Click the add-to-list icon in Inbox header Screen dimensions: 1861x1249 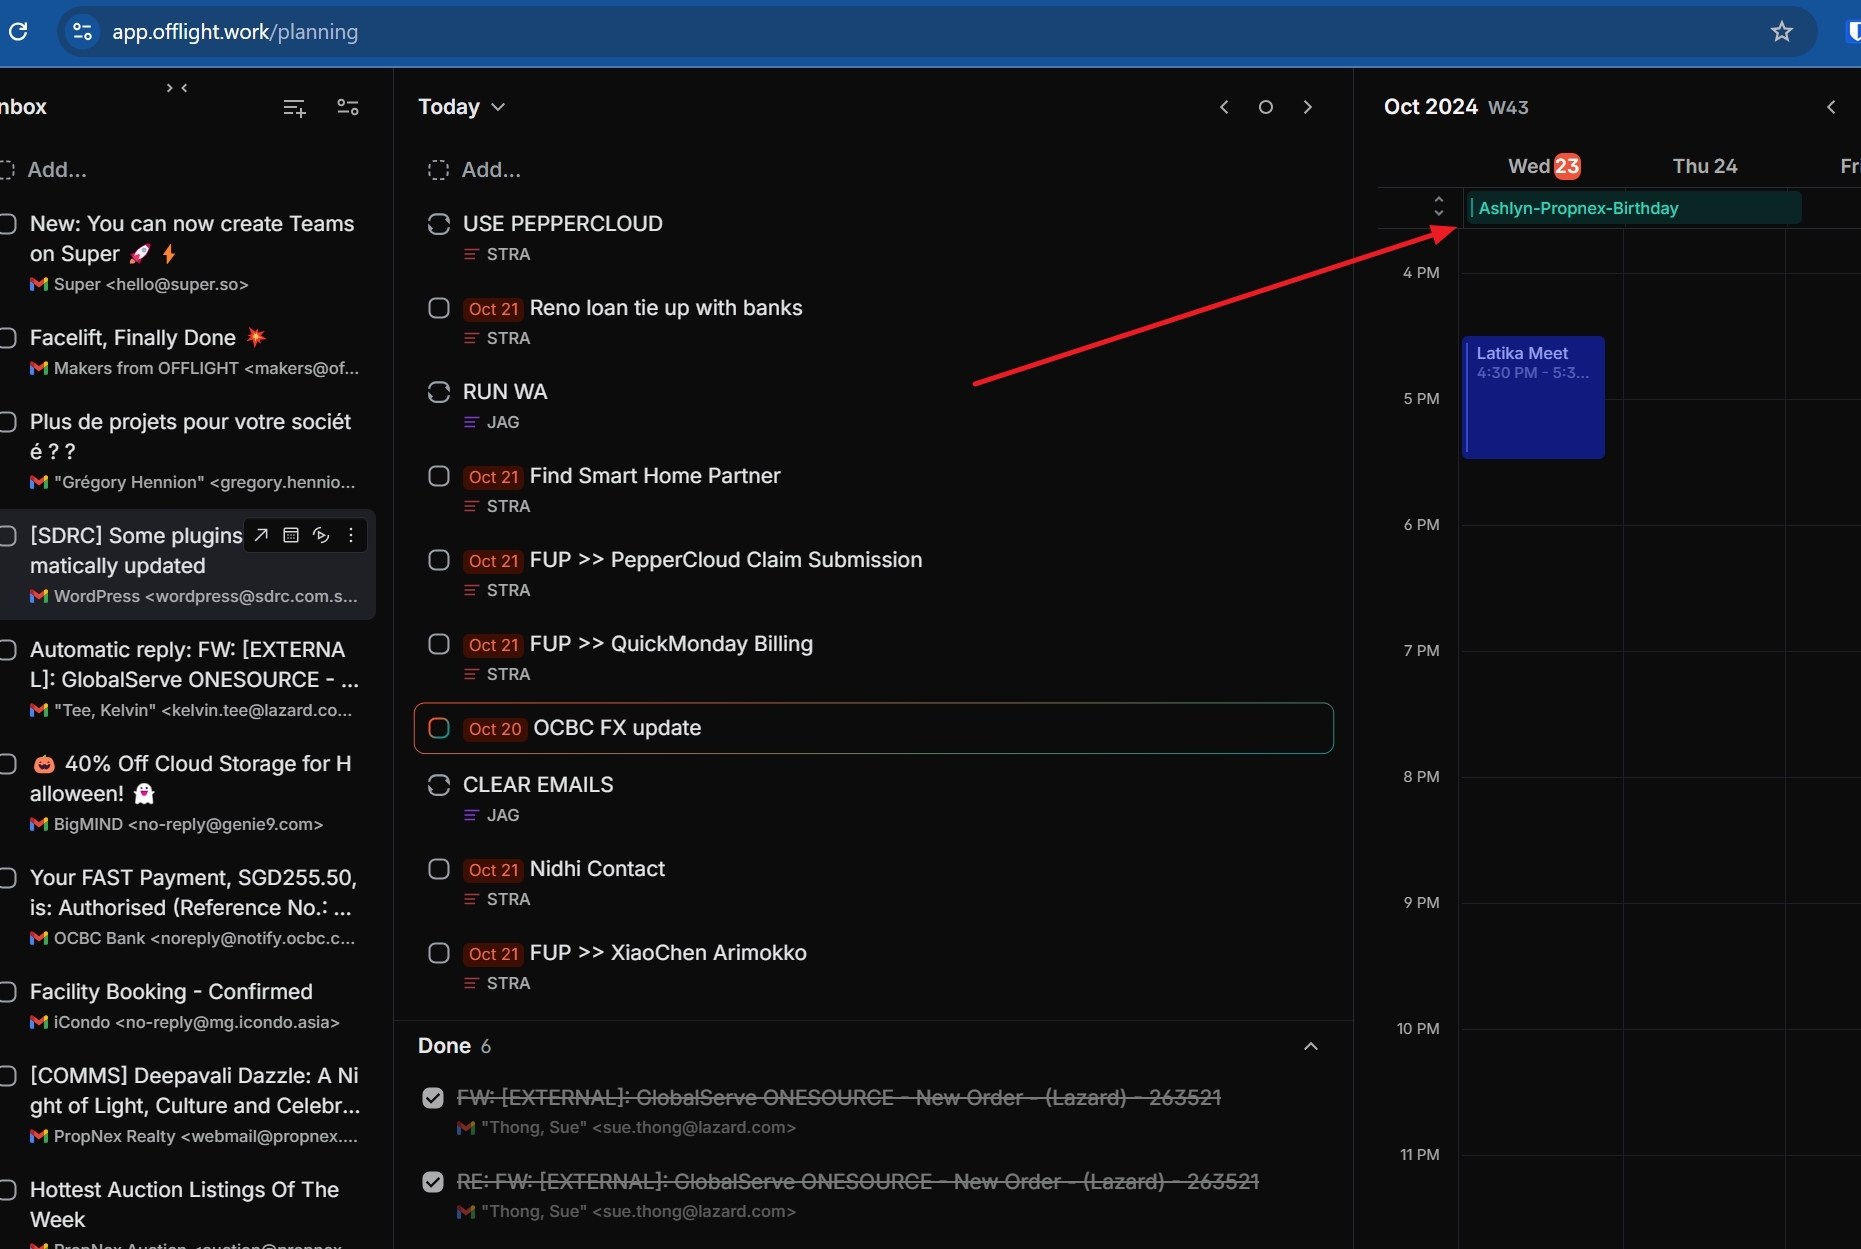click(x=294, y=108)
